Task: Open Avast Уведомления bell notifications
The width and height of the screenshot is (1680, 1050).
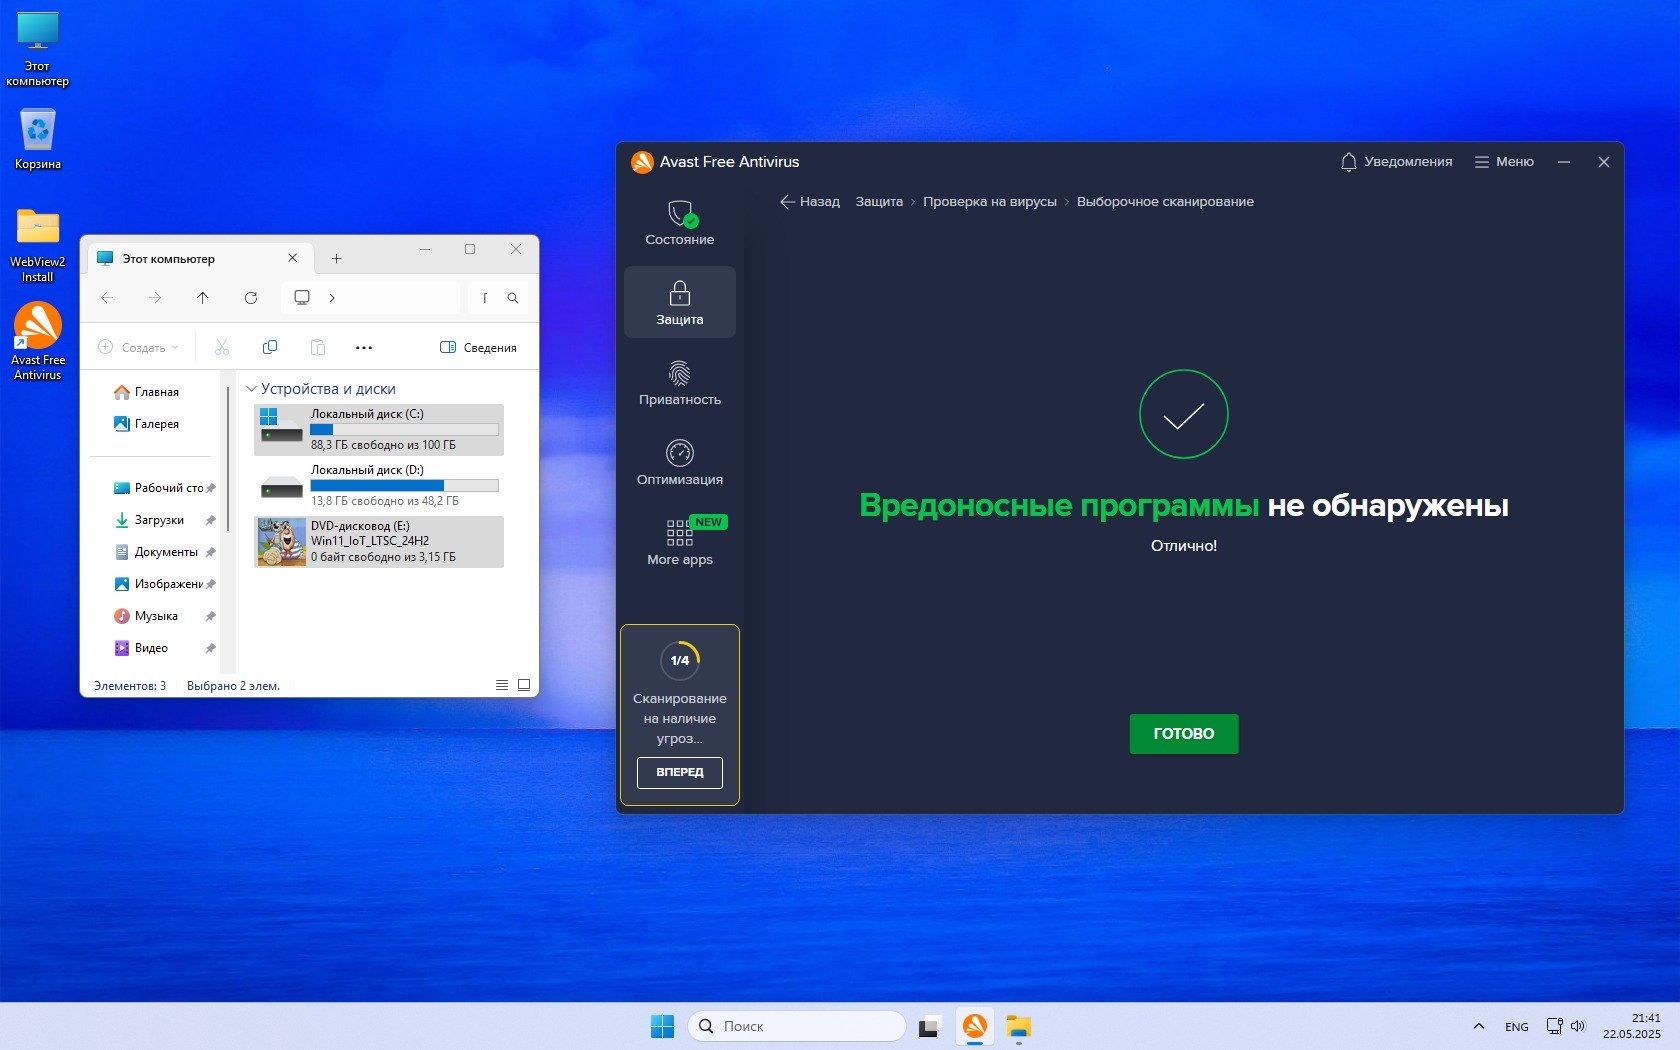Action: coord(1396,162)
